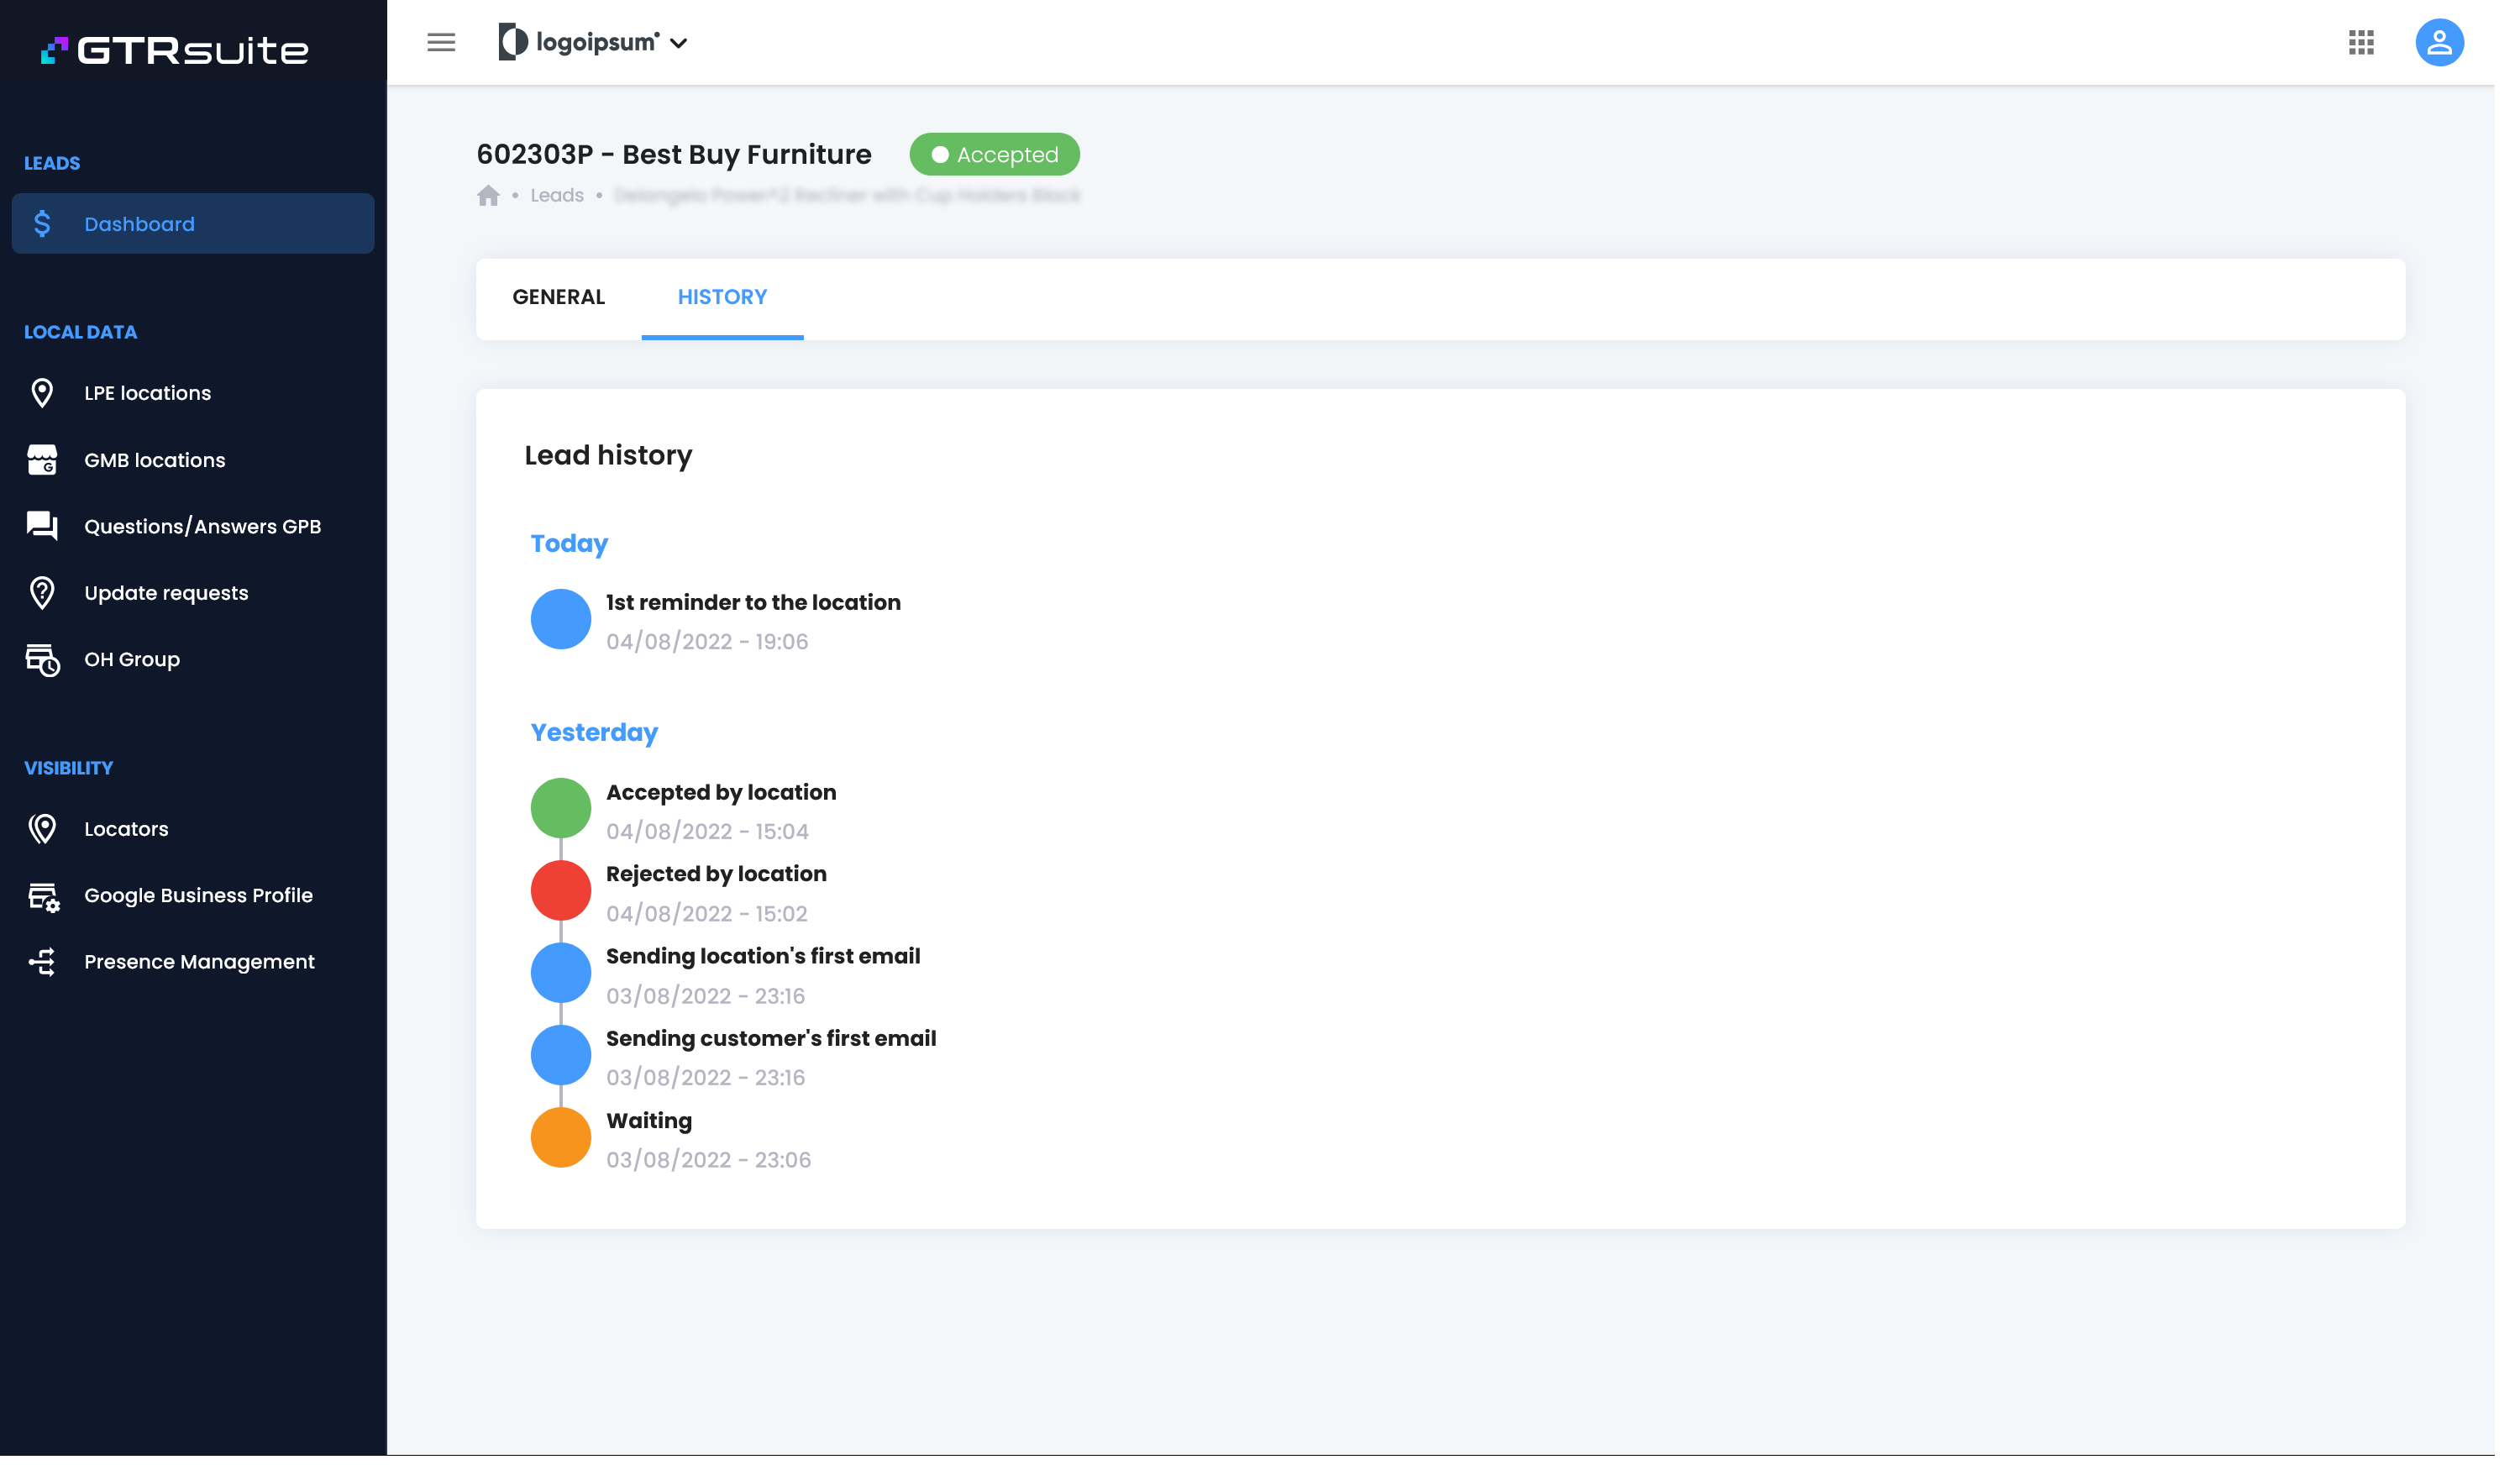Image resolution: width=2520 pixels, height=1470 pixels.
Task: Click the Leads breadcrumb link
Action: click(x=556, y=195)
